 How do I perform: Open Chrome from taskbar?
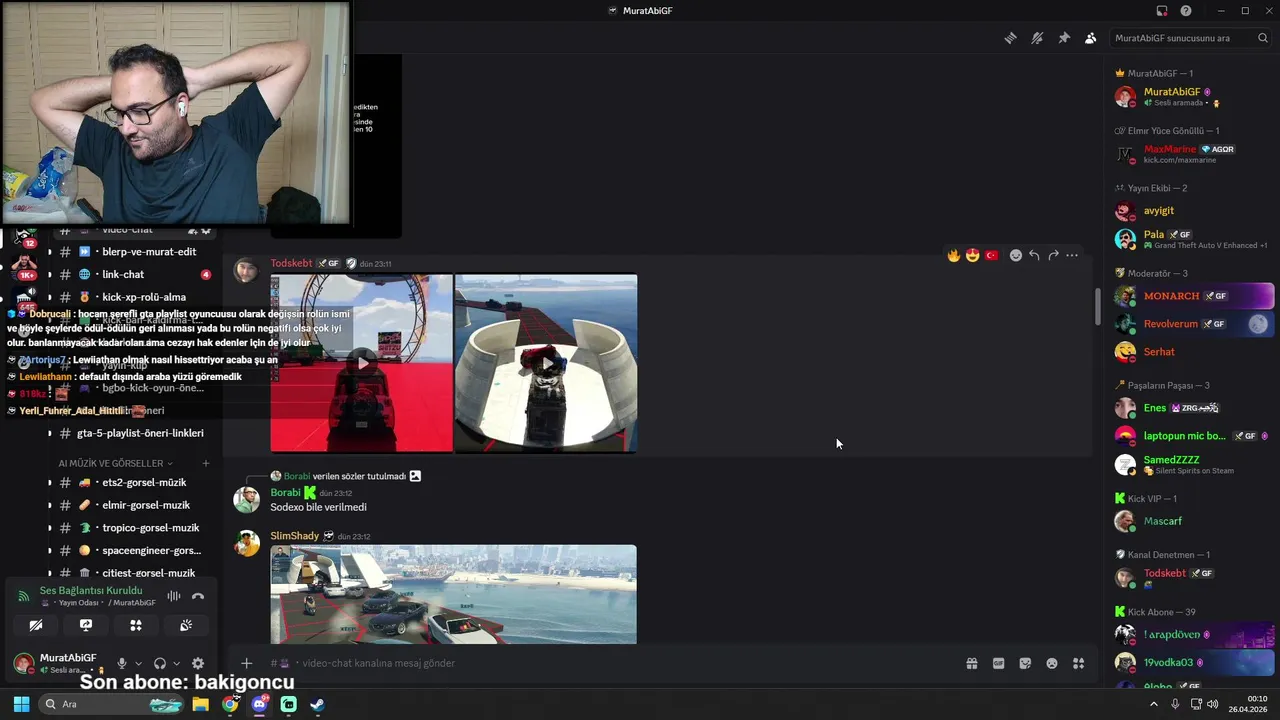pyautogui.click(x=230, y=704)
